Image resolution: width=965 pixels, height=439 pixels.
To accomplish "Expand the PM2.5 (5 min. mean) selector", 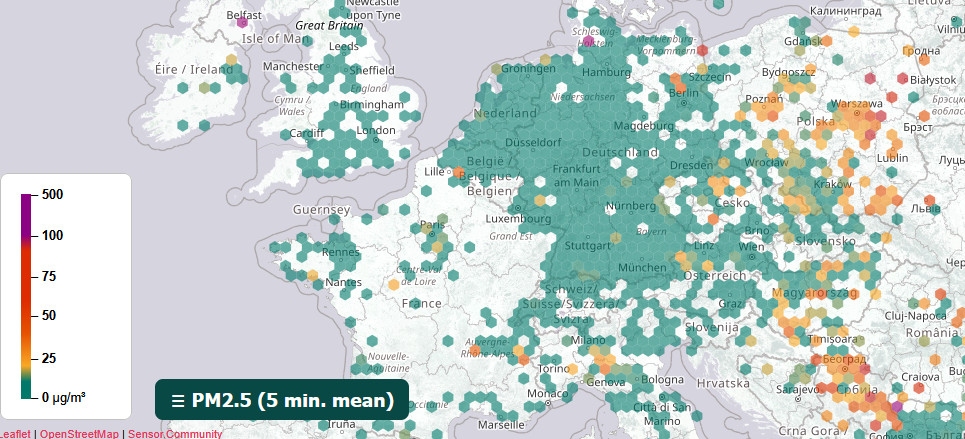I will [x=282, y=400].
